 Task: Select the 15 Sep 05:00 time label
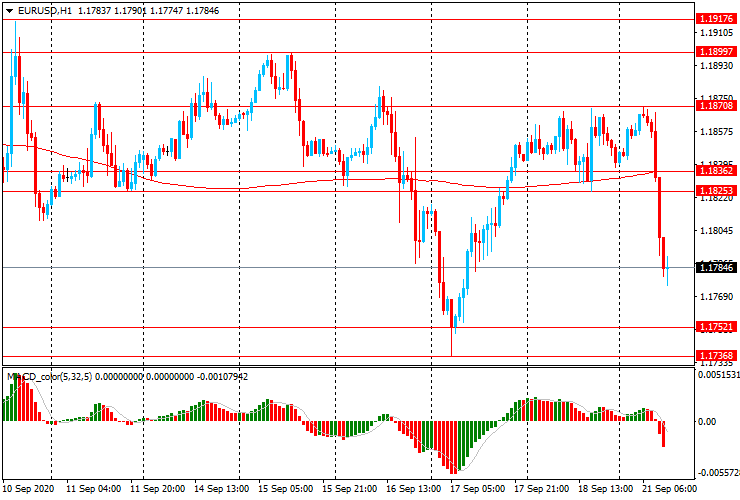click(x=286, y=489)
